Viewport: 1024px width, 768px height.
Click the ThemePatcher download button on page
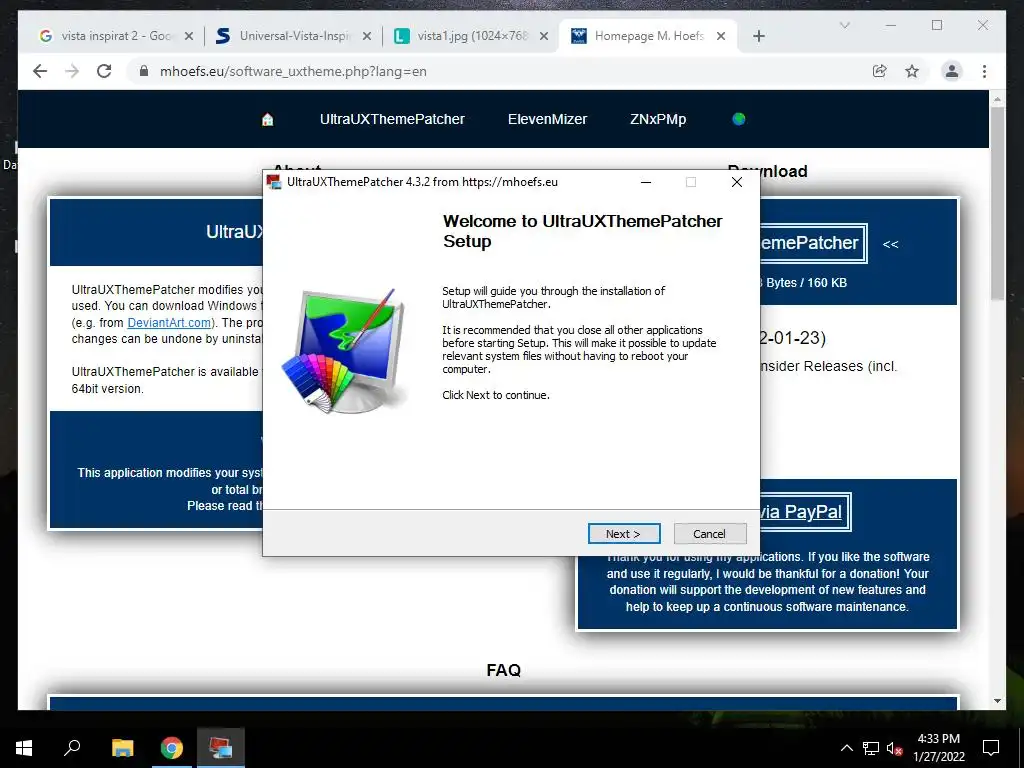pos(813,244)
